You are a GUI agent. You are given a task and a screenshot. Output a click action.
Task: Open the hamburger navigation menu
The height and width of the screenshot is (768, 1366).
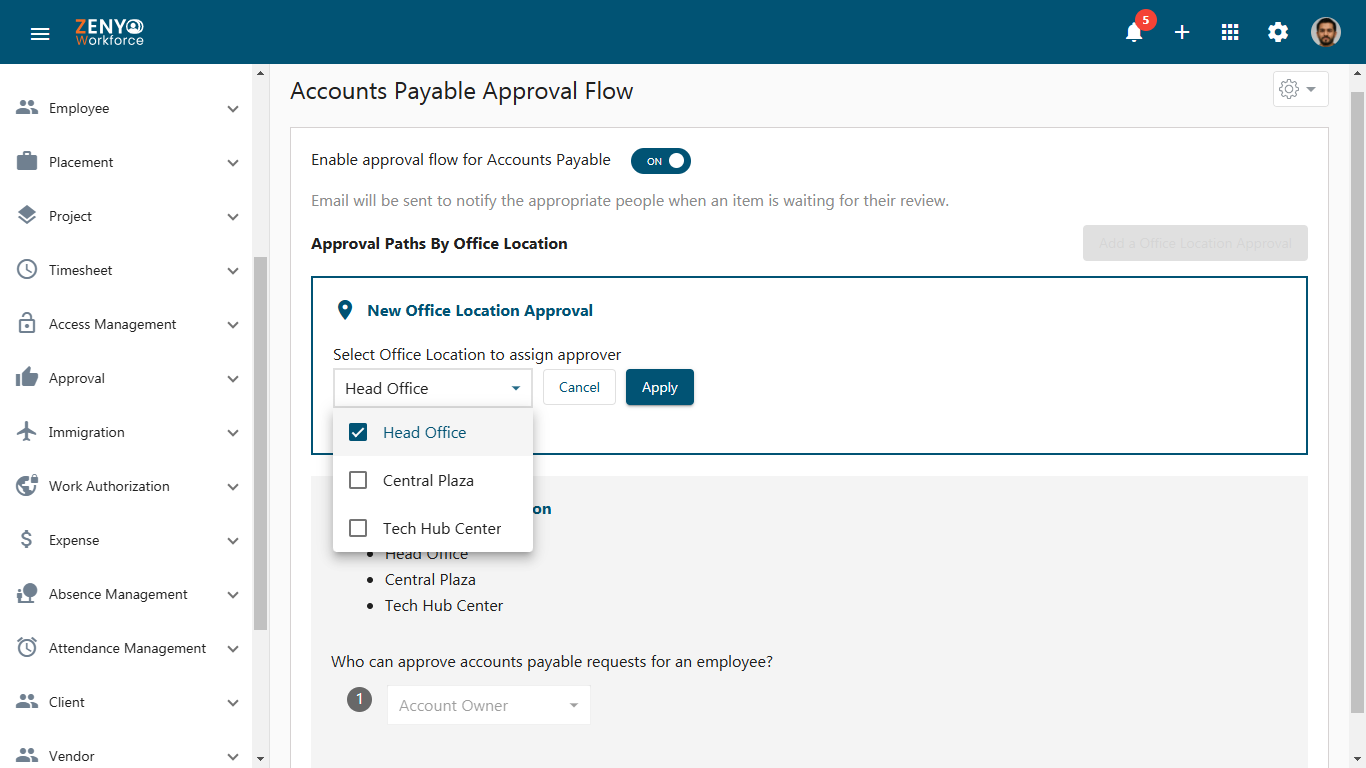click(40, 33)
